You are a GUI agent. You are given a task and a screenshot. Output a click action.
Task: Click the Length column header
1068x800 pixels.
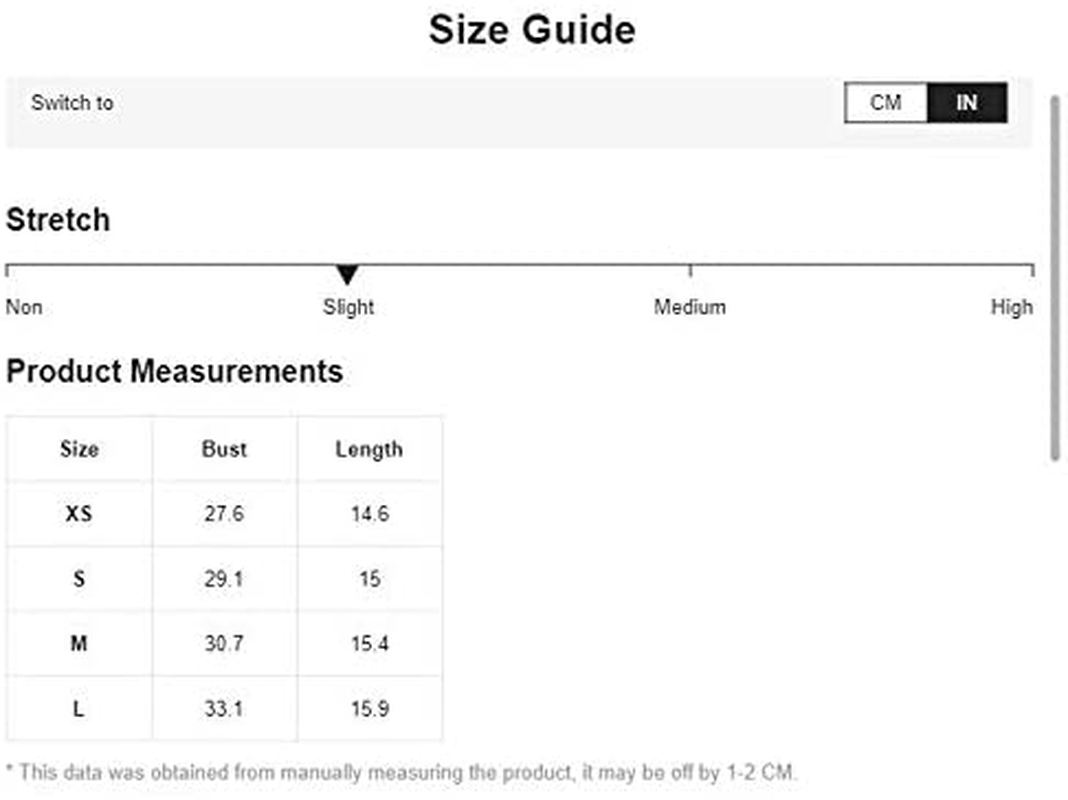point(370,449)
